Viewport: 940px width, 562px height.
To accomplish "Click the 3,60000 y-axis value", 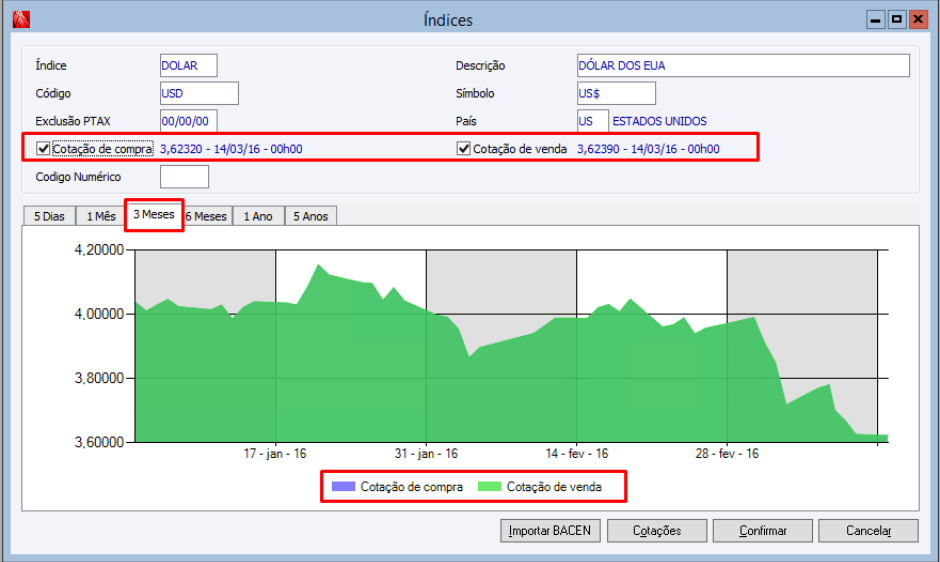I will tap(99, 442).
